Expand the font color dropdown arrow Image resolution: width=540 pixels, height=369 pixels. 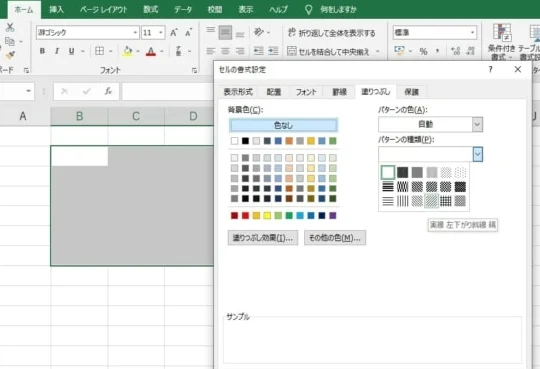(x=162, y=51)
